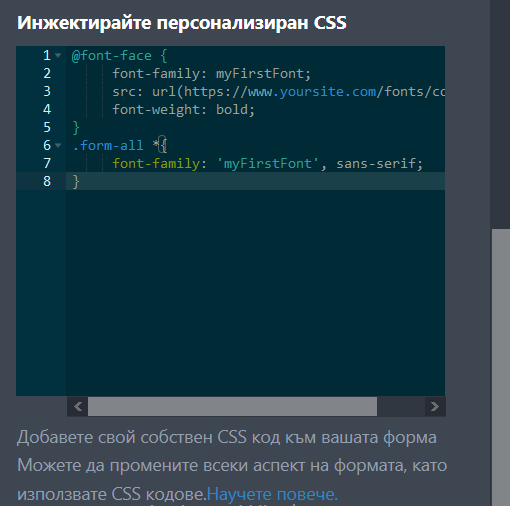Click the empty area of the CSS code editor
The height and width of the screenshot is (506, 510).
(x=255, y=293)
